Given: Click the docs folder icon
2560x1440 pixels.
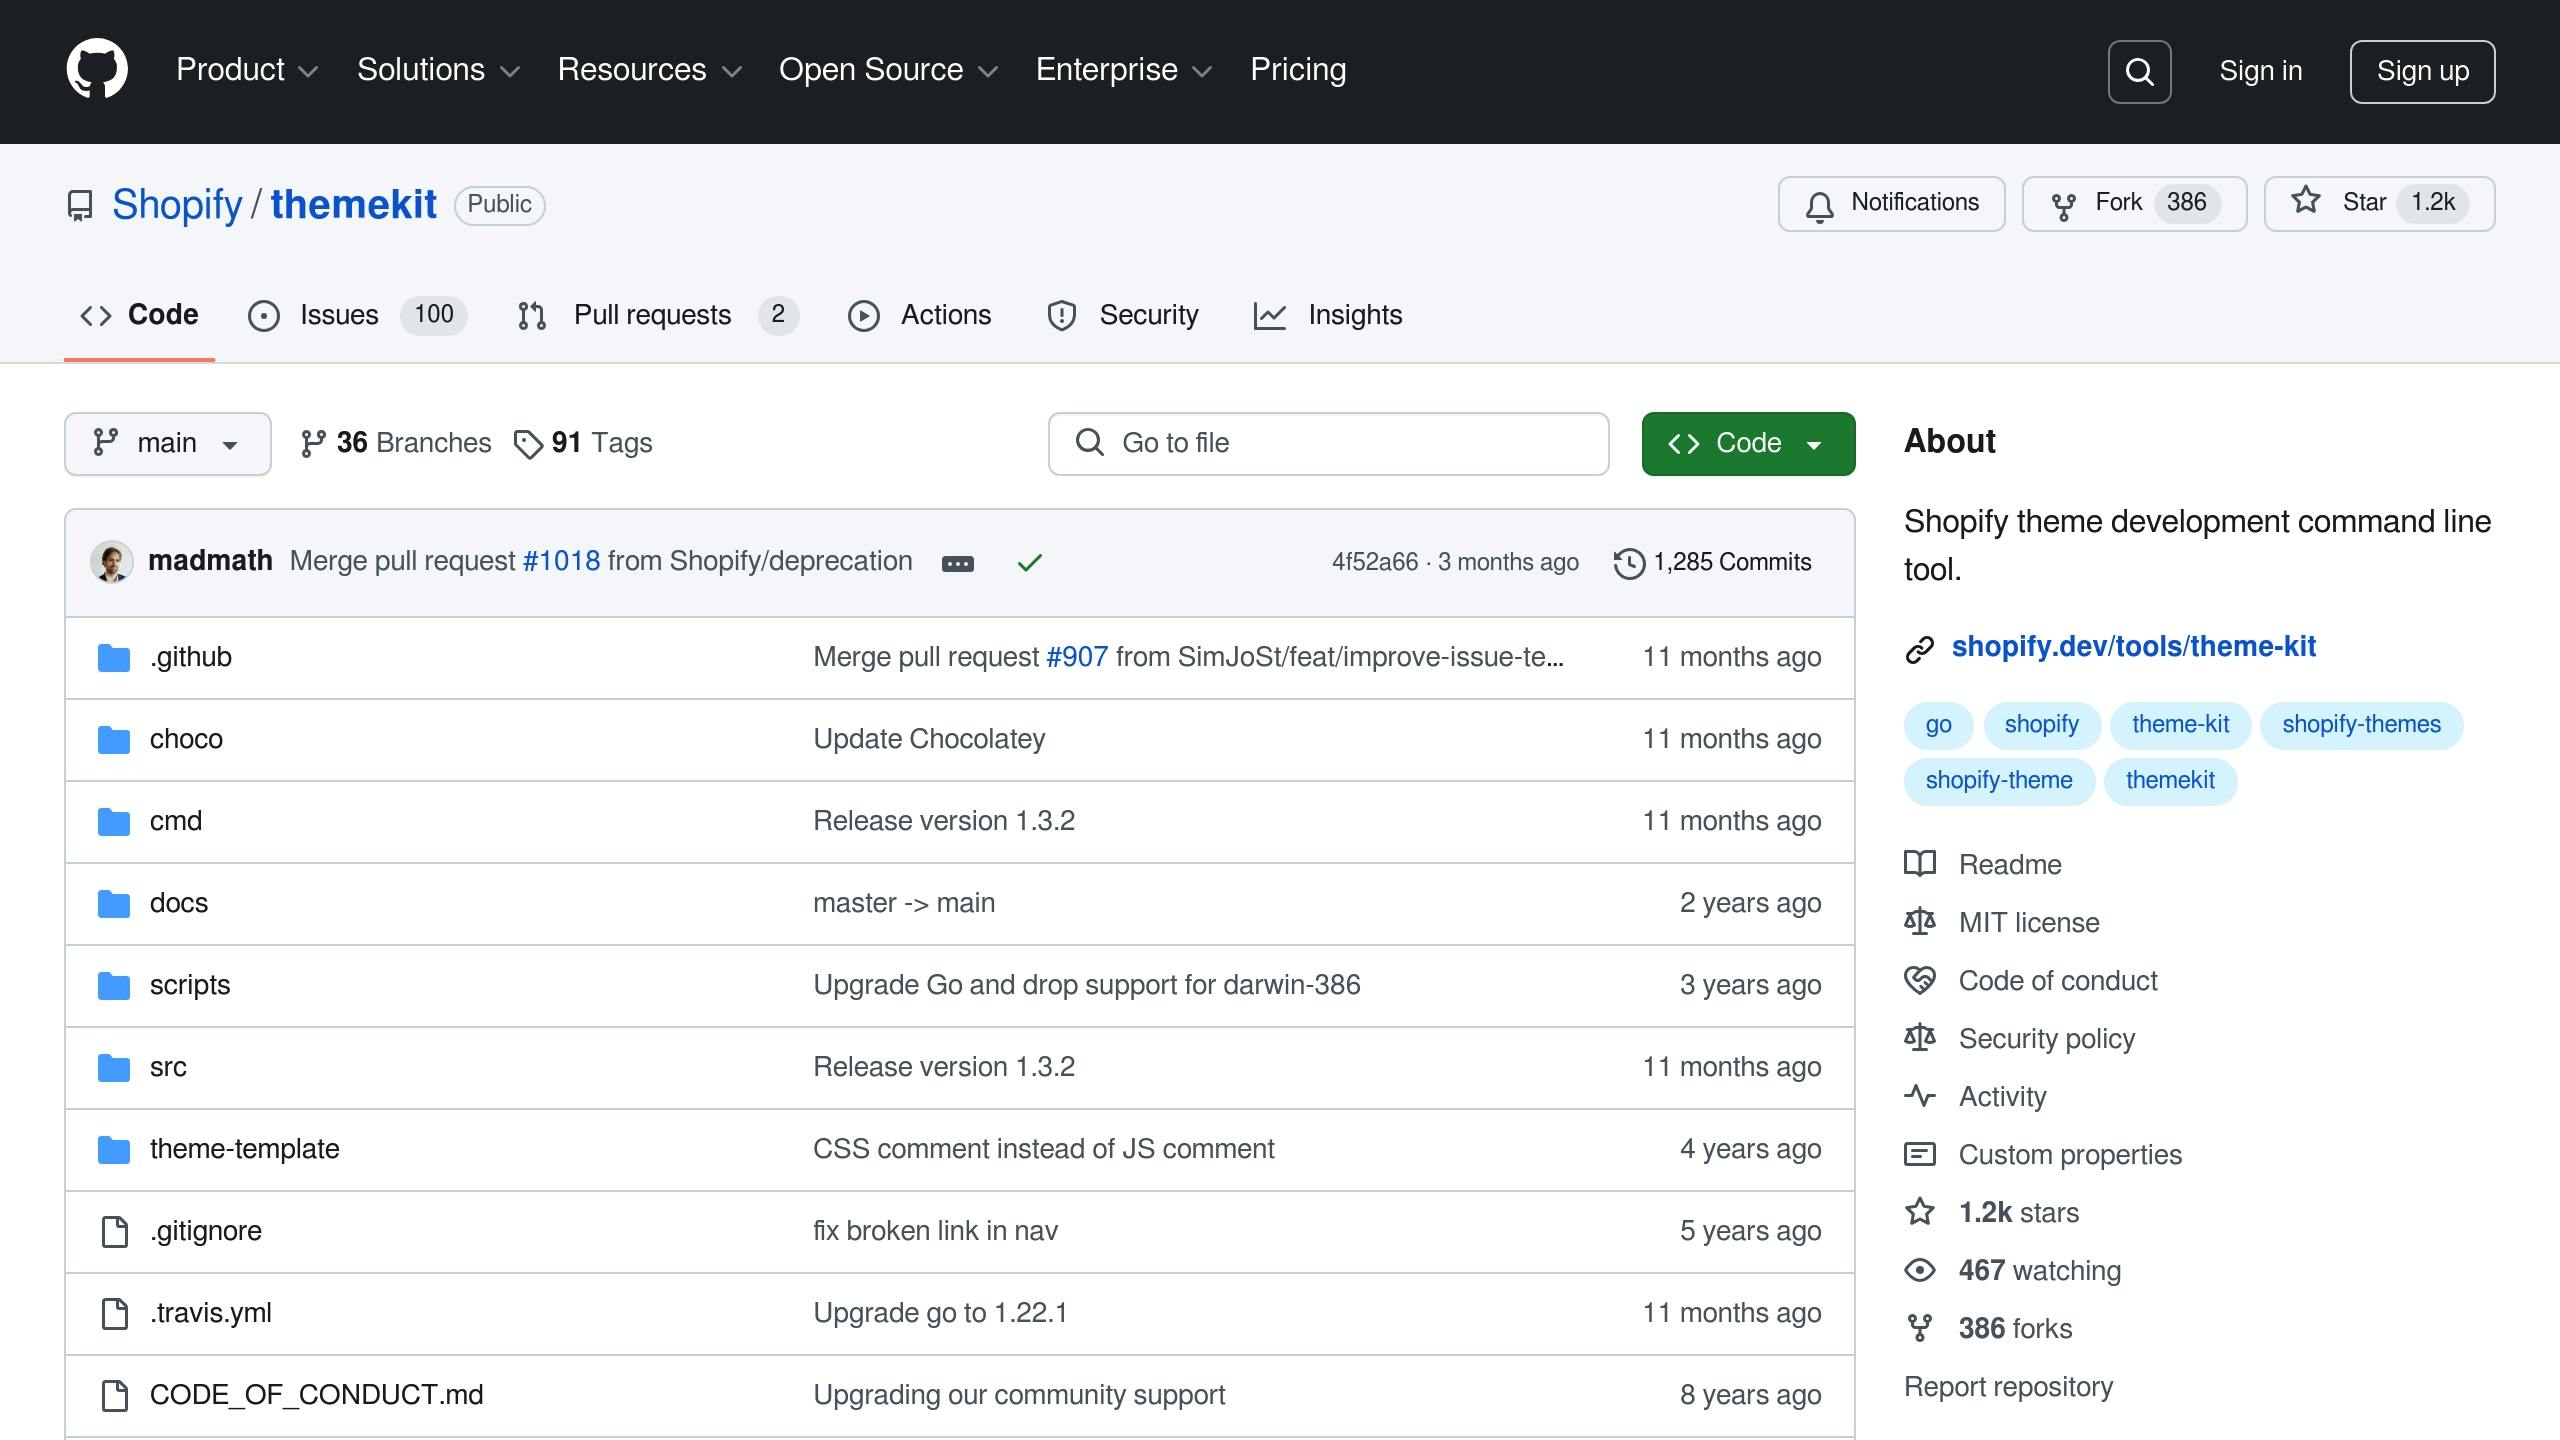Looking at the screenshot, I should pos(114,904).
